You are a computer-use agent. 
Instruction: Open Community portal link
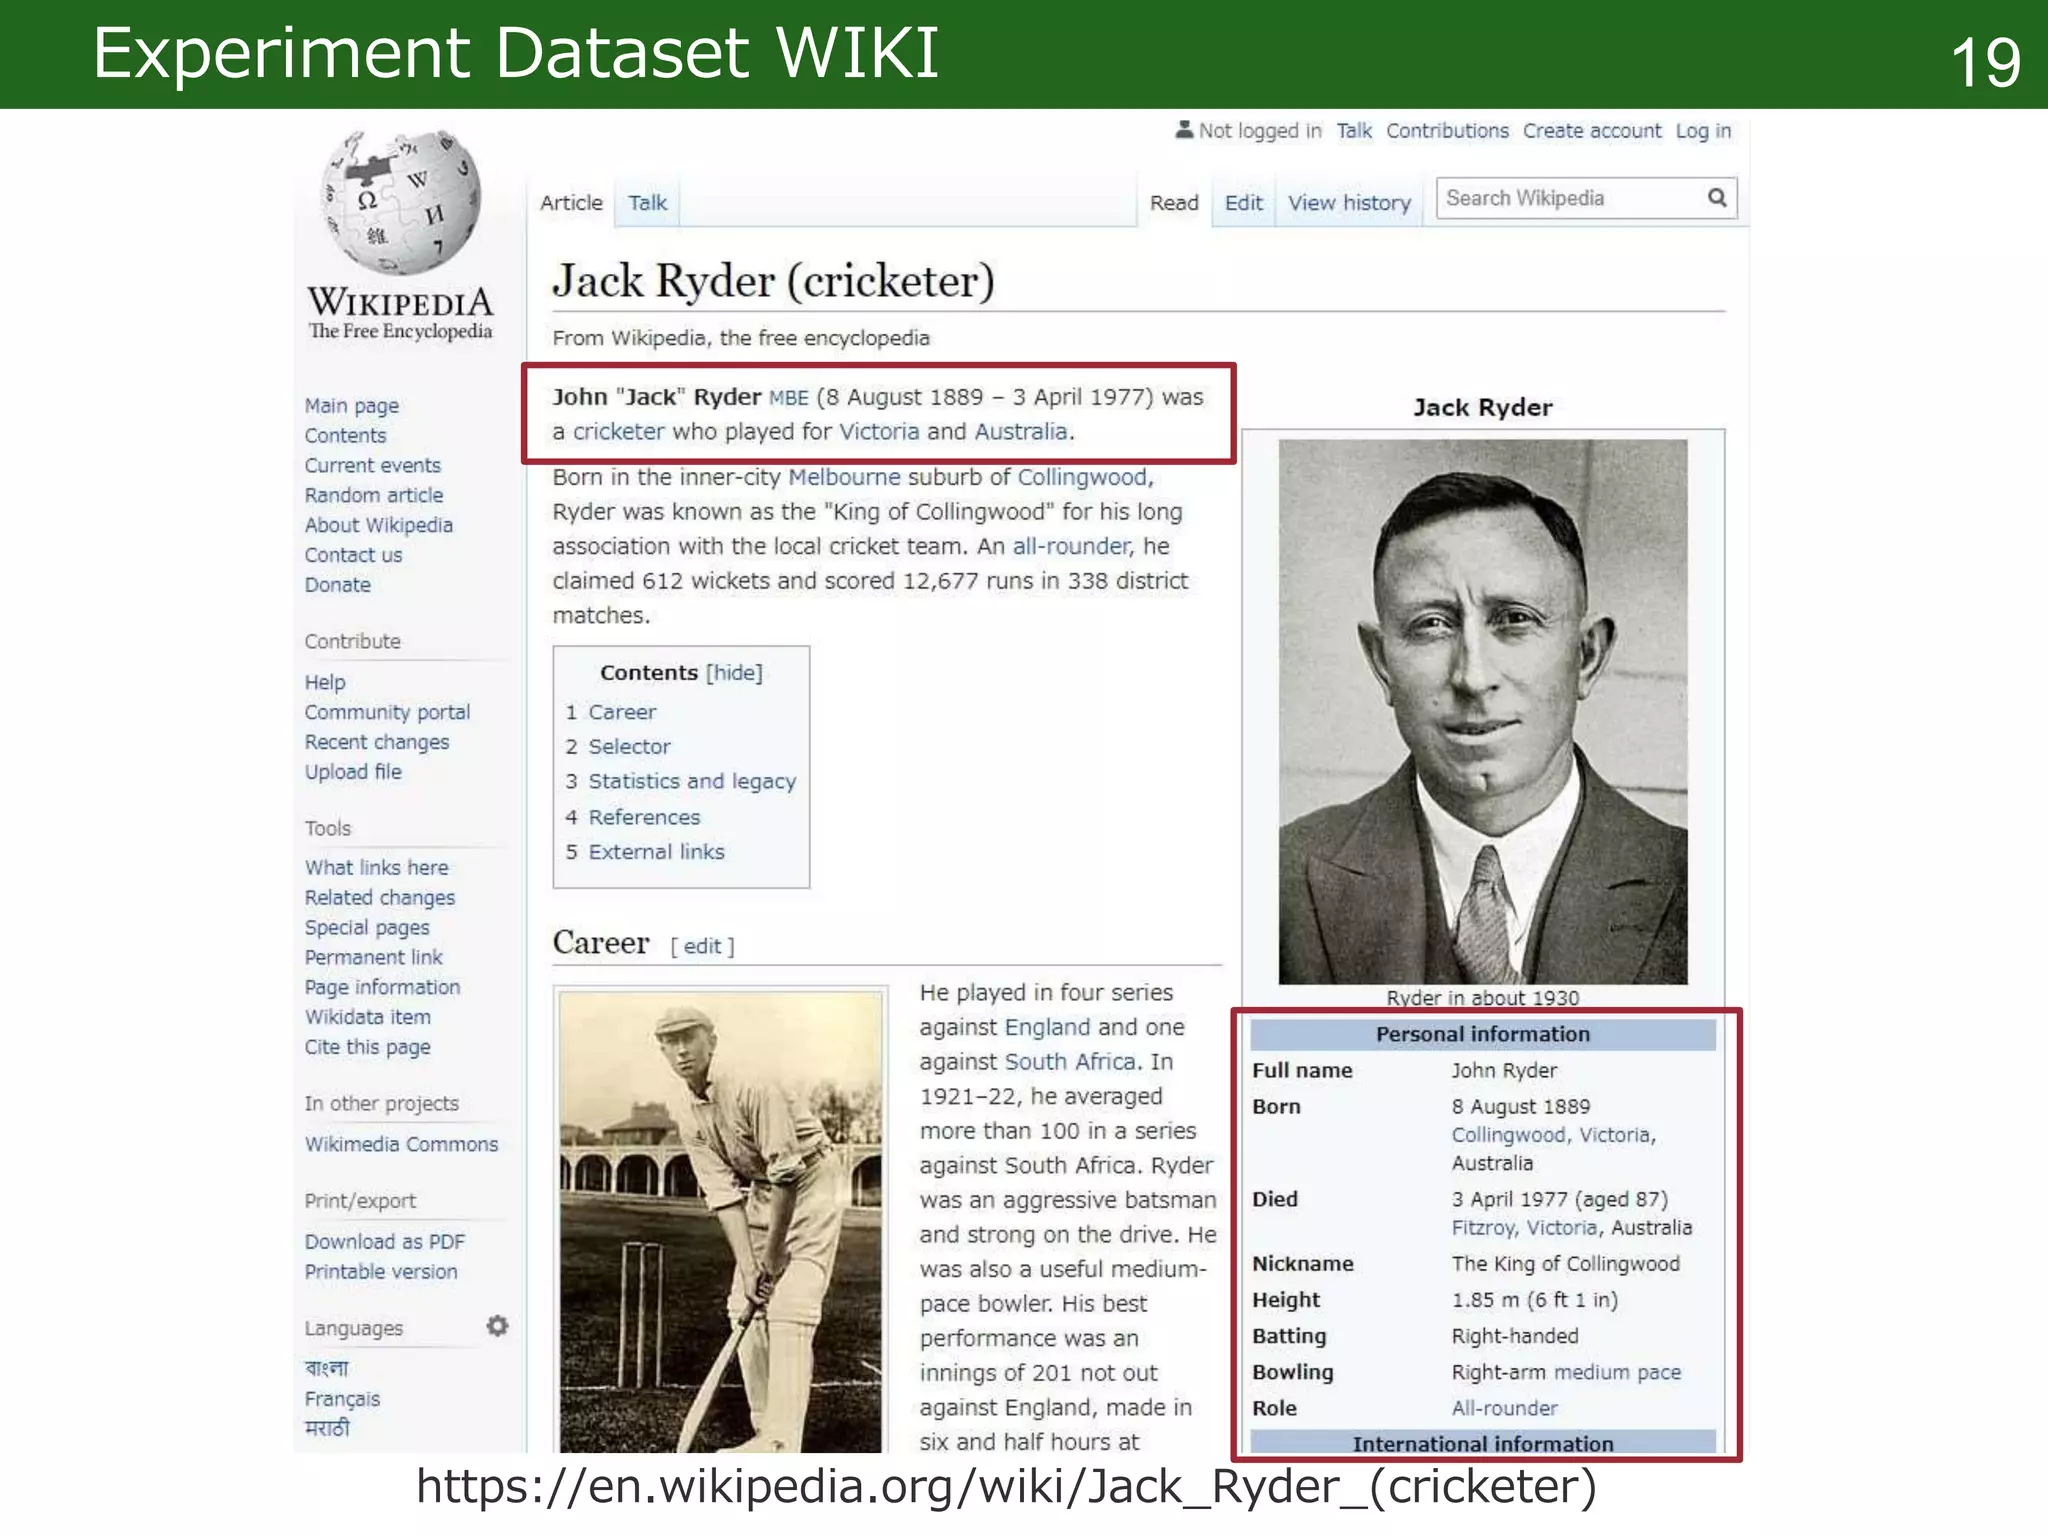387,713
